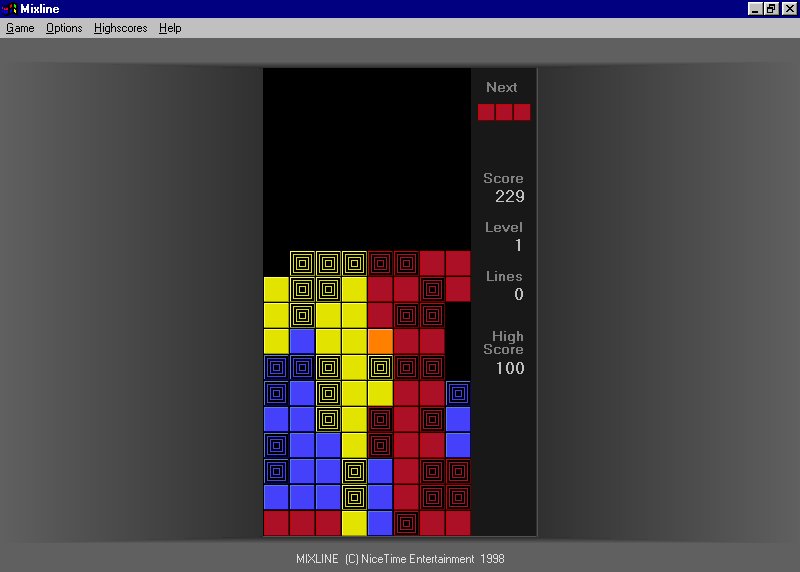Click the MIXLINE NiceTime Entertainment 1998 copyright text
The height and width of the screenshot is (572, 800).
coord(400,559)
